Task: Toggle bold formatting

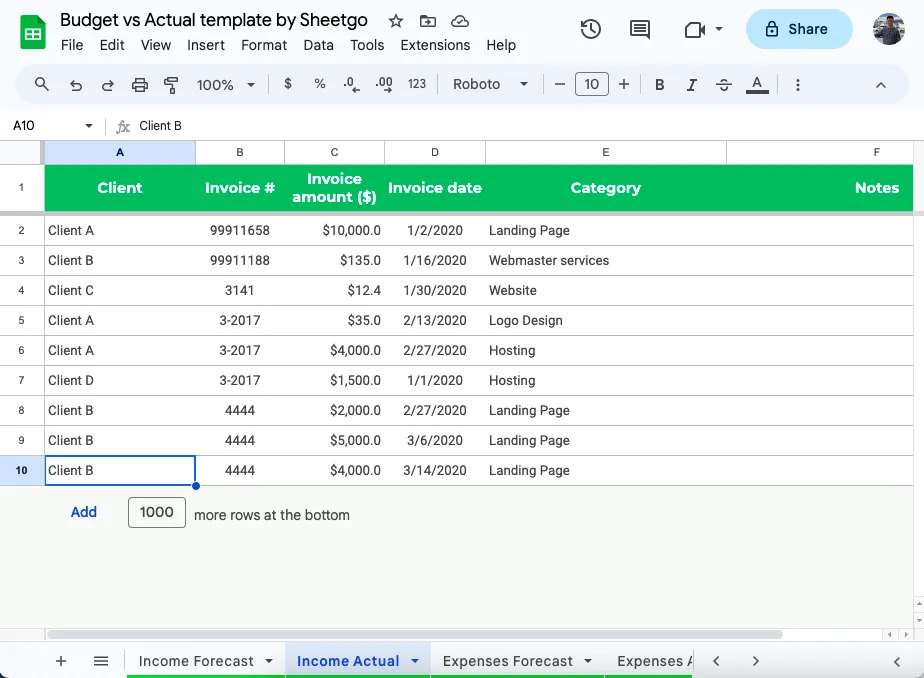Action: coord(660,85)
